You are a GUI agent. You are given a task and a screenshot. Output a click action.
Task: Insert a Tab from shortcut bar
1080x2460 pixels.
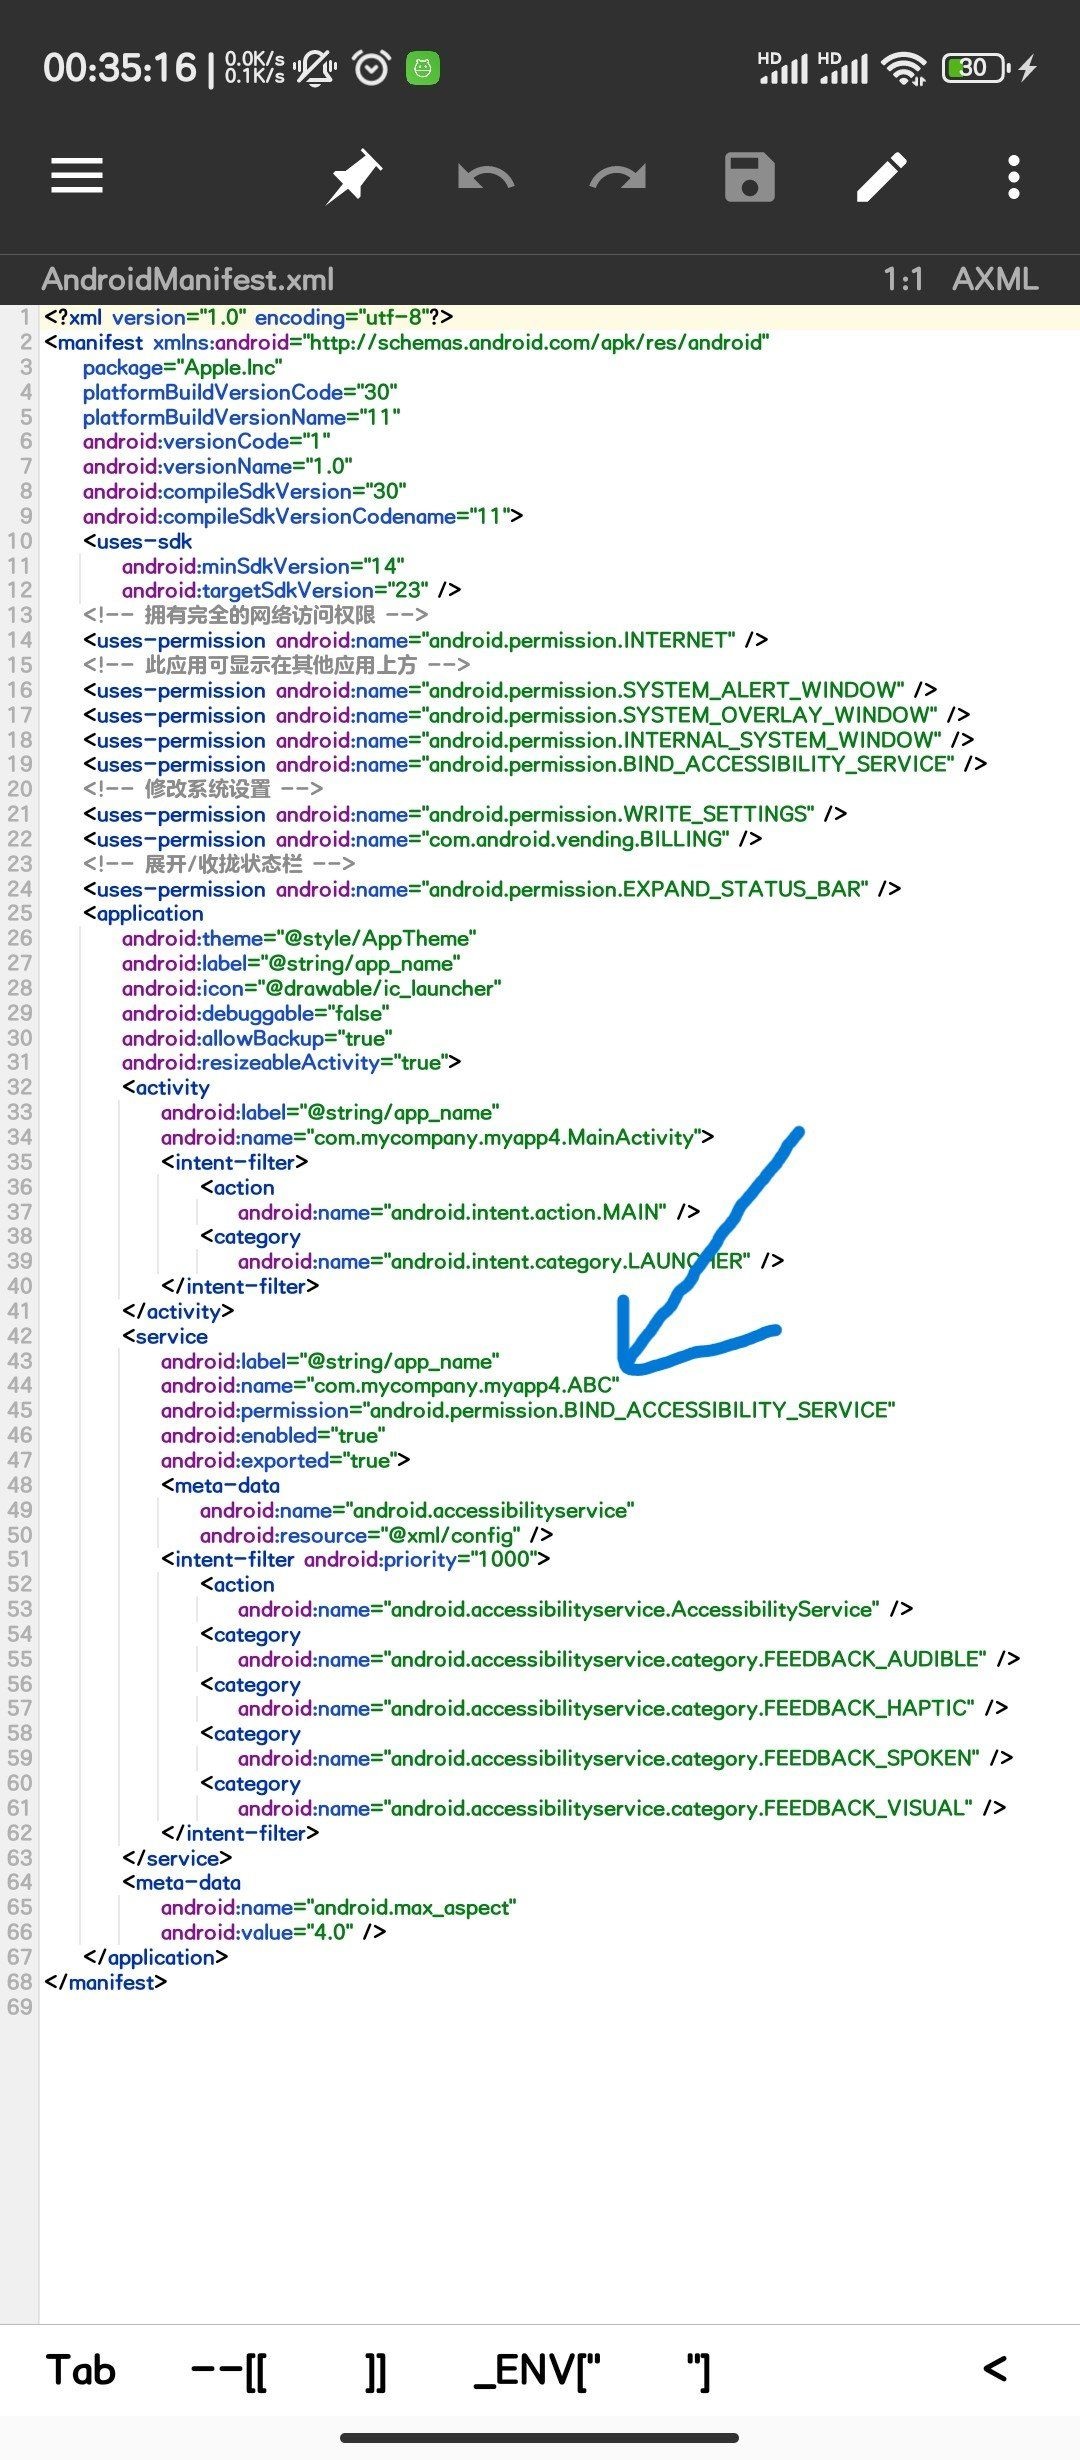[81, 2370]
